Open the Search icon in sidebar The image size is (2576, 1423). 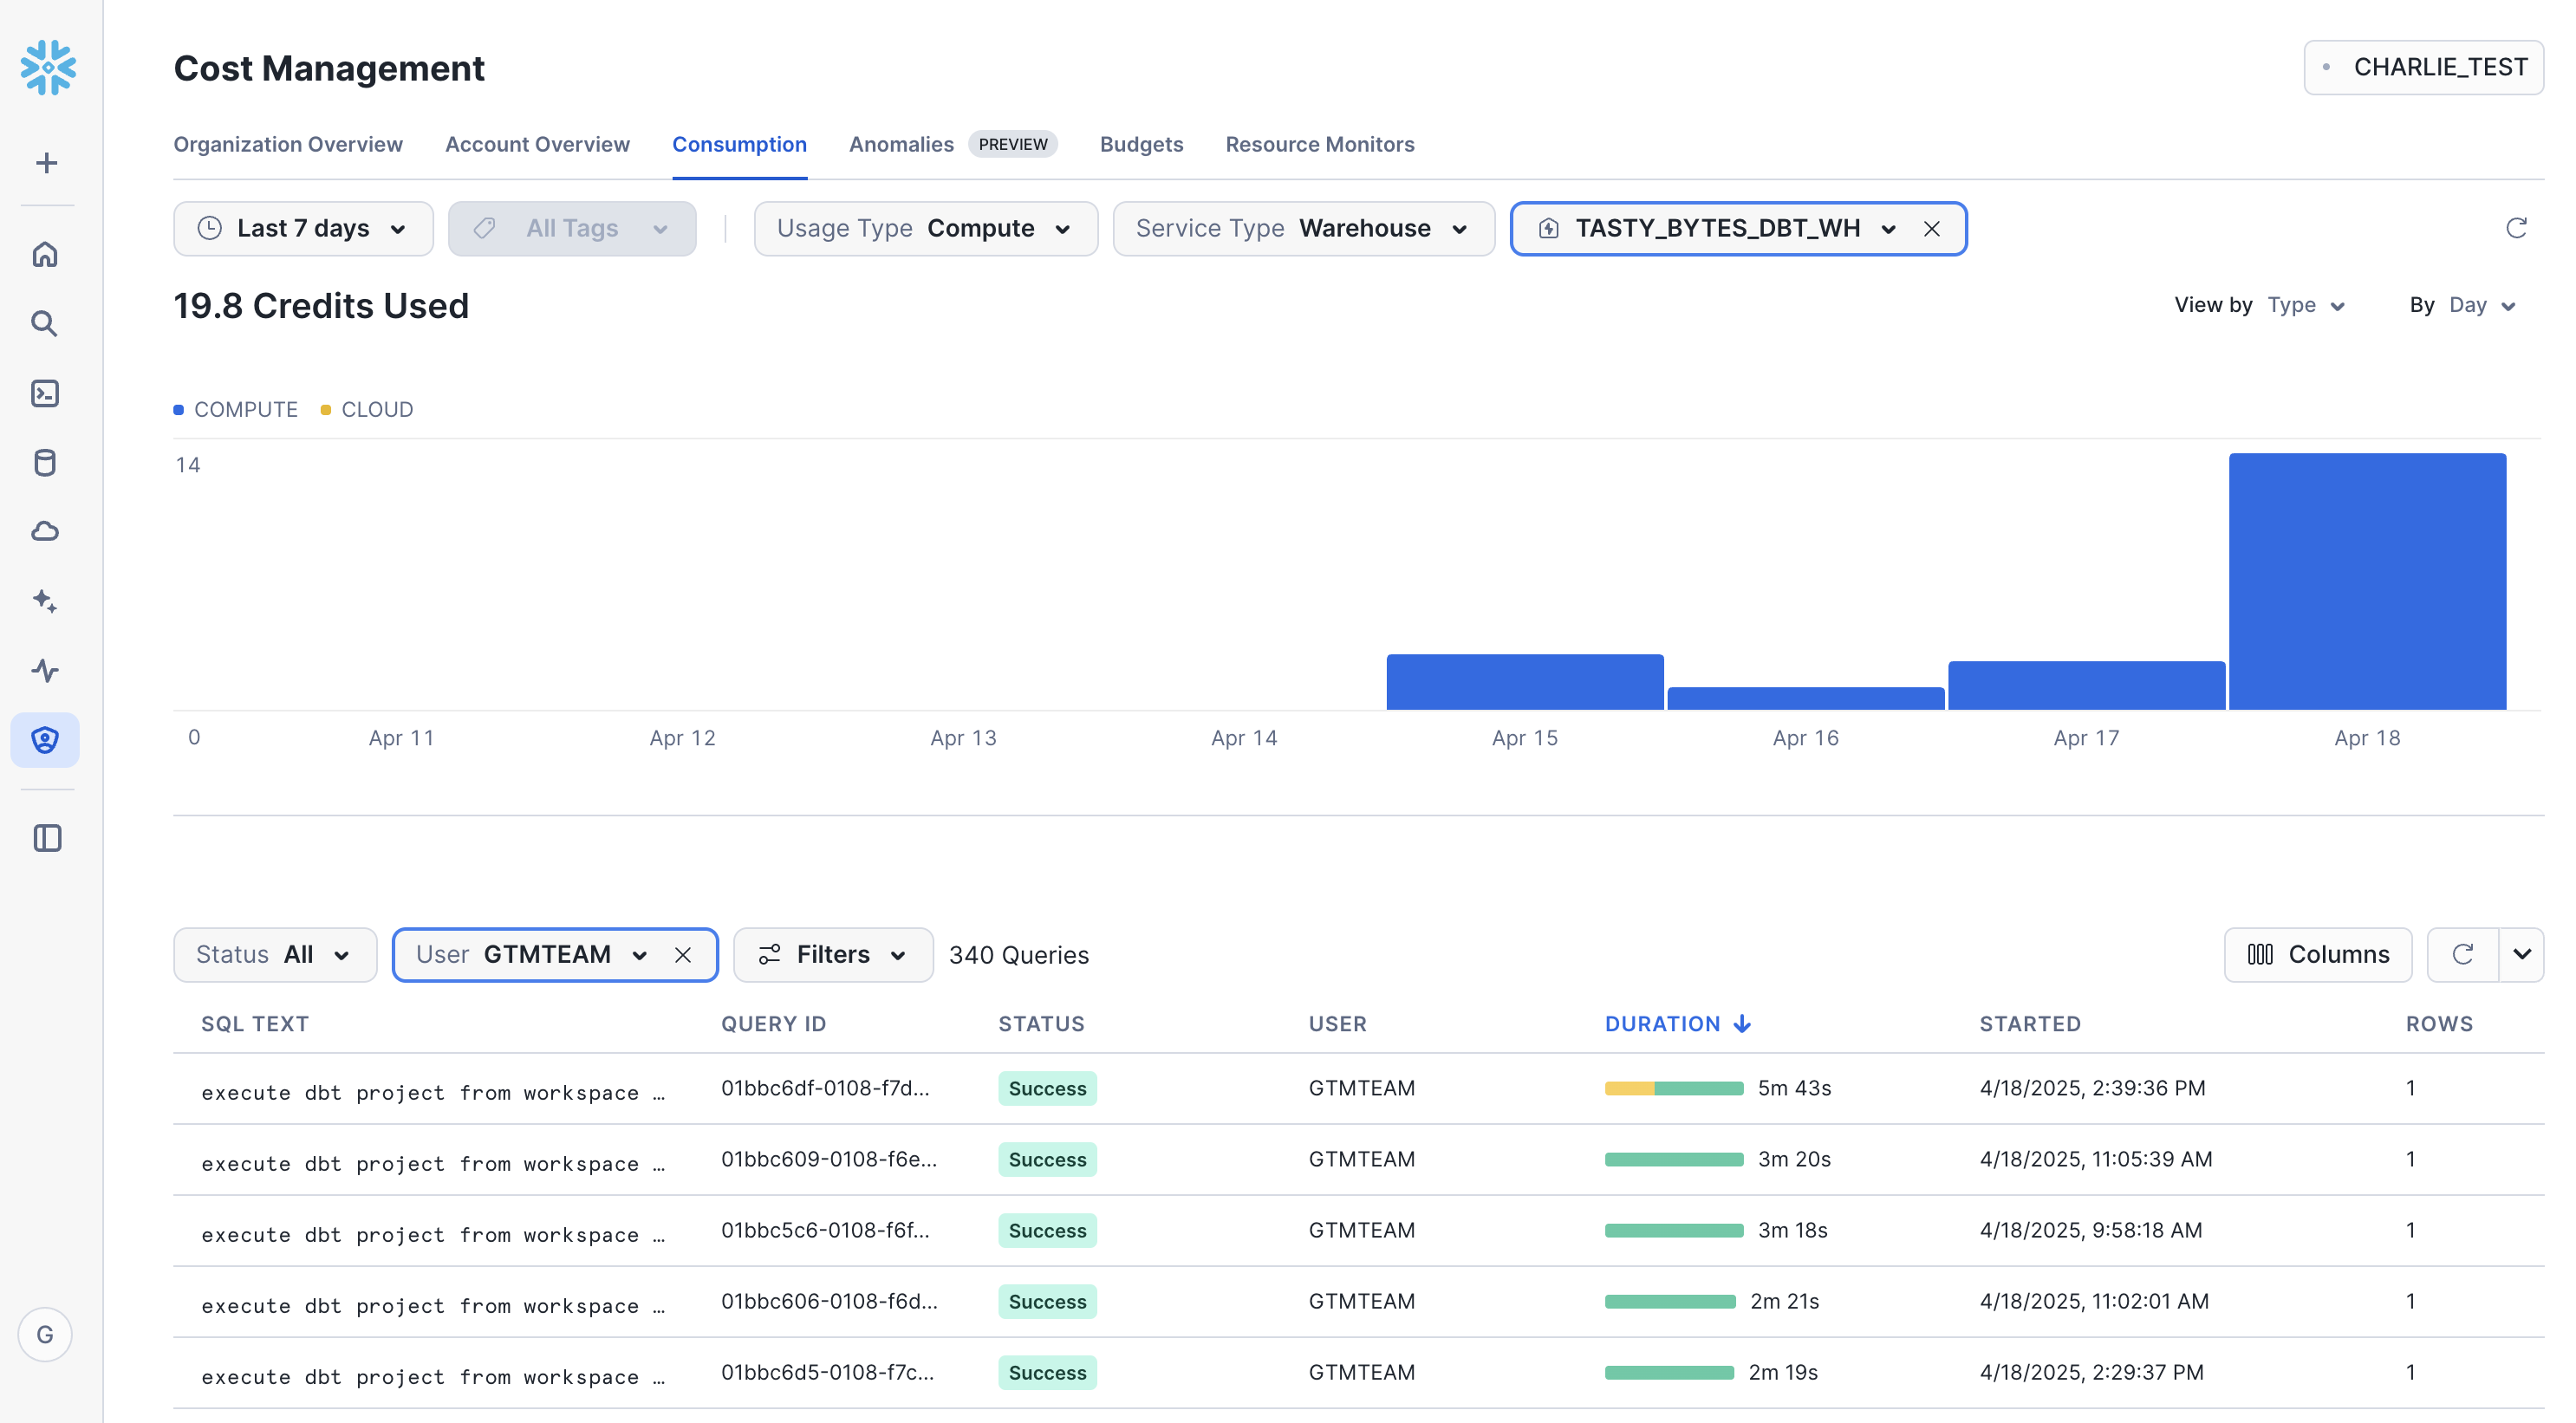[x=45, y=323]
